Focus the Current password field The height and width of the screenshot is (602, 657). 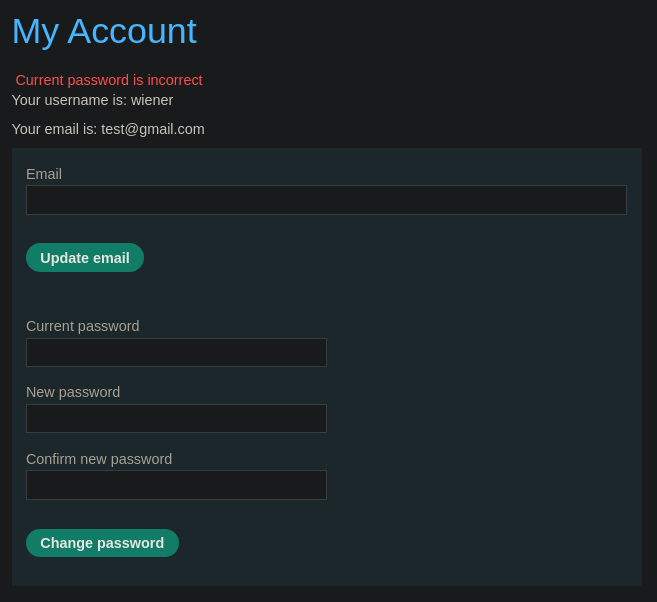pyautogui.click(x=176, y=352)
